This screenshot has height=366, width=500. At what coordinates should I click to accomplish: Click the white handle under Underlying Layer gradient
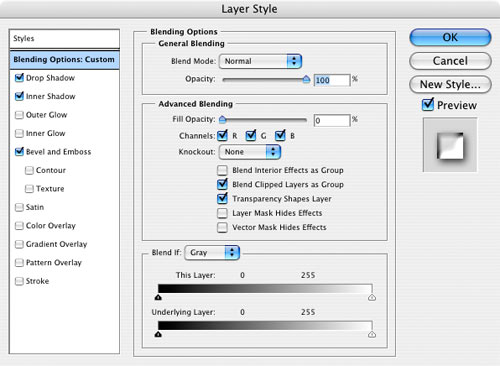(x=372, y=334)
